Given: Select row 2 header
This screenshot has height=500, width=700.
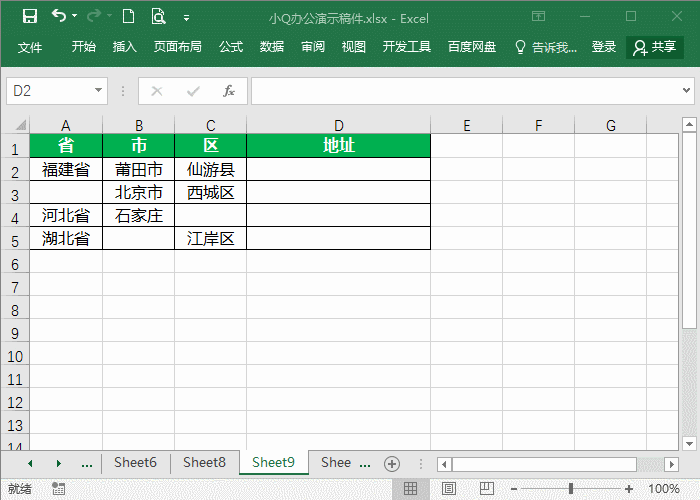Looking at the screenshot, I should coord(15,170).
